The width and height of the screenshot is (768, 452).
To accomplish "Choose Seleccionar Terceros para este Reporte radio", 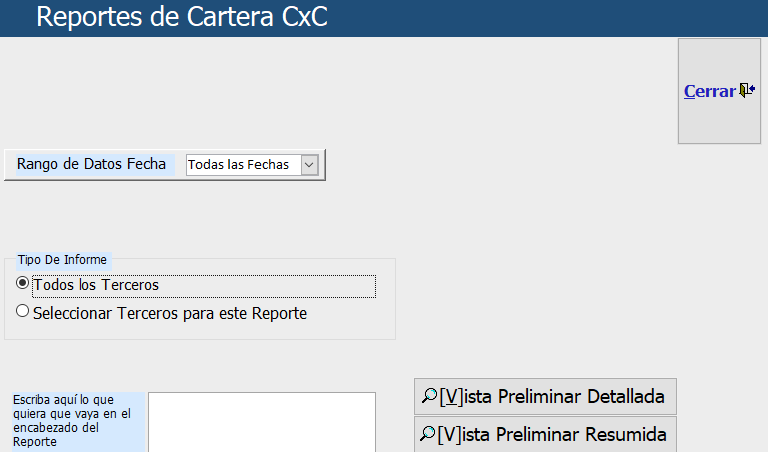I will [x=22, y=311].
